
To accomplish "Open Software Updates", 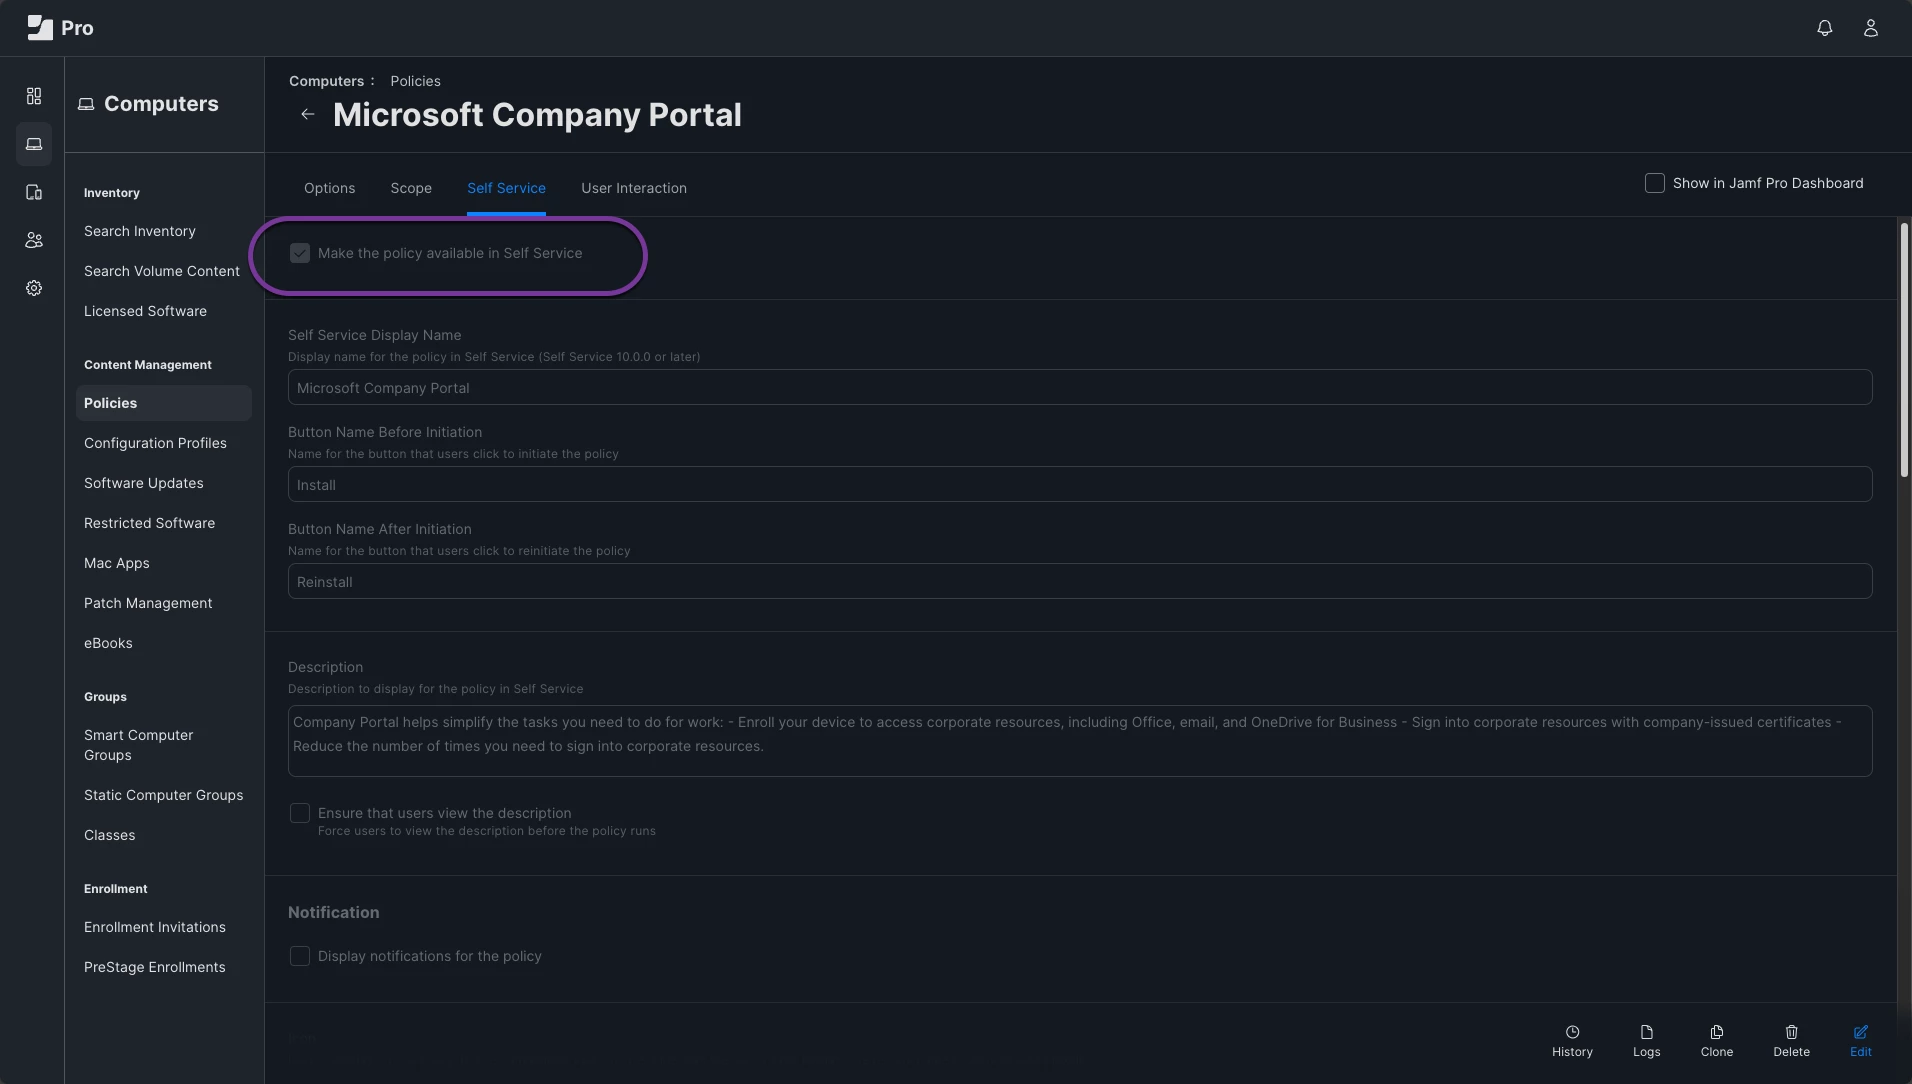I will pos(144,483).
